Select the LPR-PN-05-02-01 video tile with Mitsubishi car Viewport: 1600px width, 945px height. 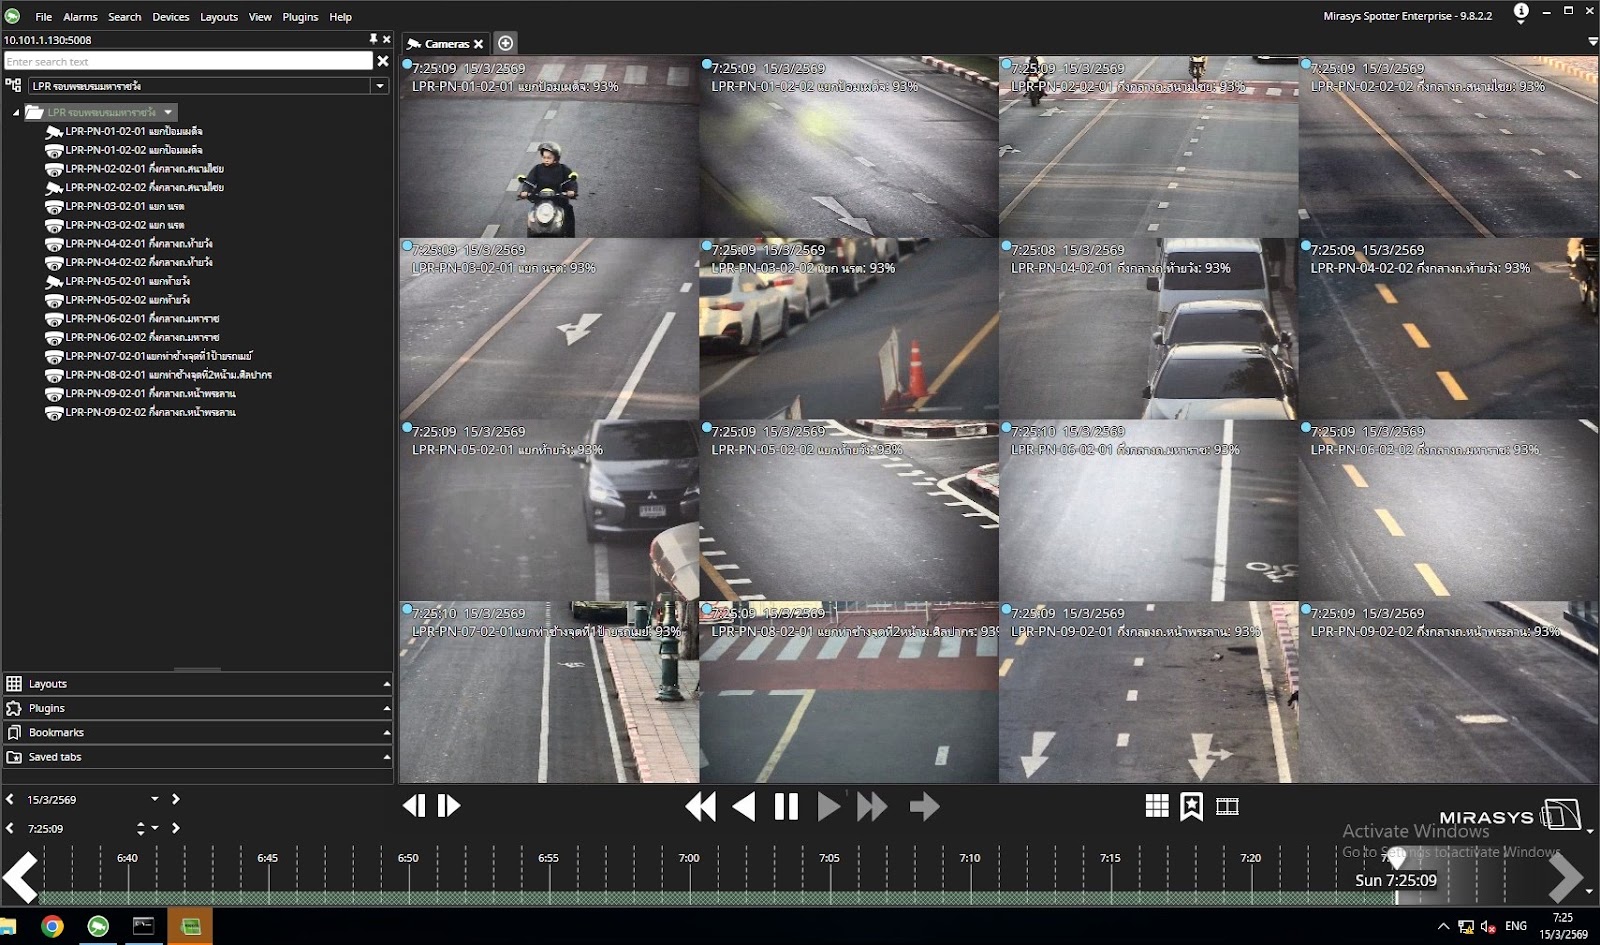click(549, 510)
